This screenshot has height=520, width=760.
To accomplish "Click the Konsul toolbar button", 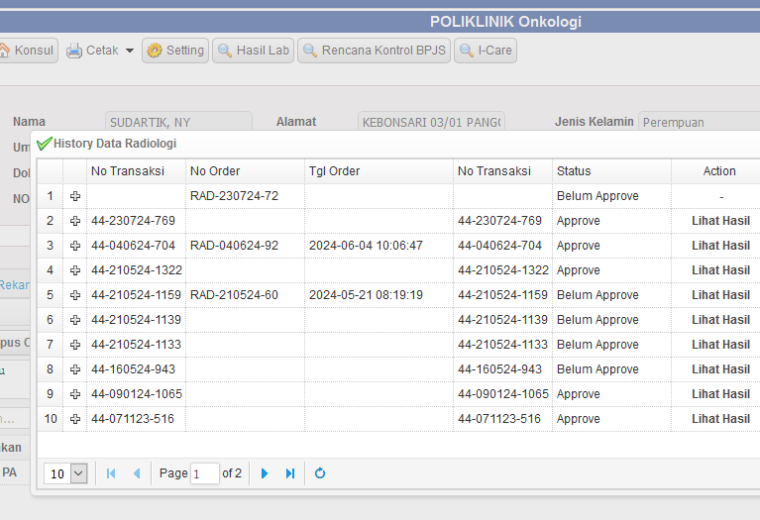I will 28,50.
